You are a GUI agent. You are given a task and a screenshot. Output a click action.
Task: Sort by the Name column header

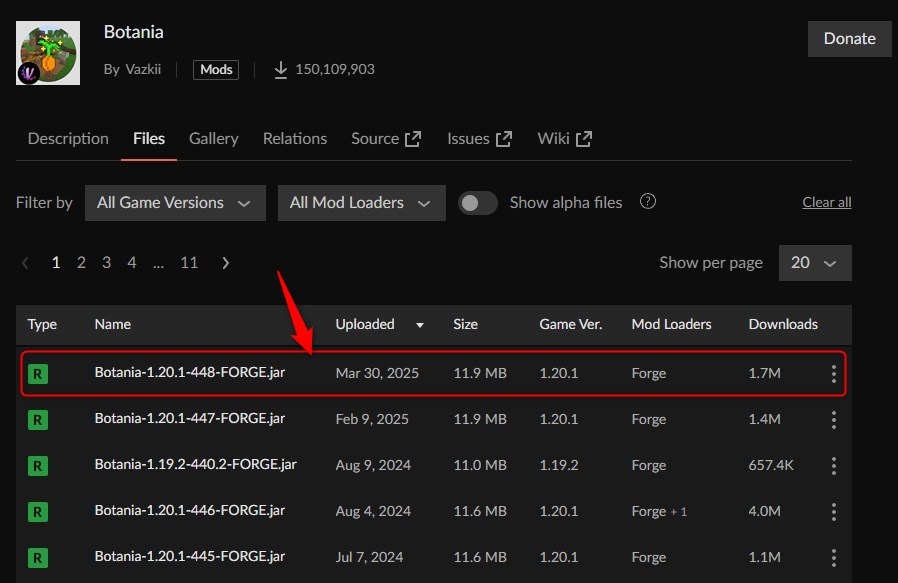113,324
